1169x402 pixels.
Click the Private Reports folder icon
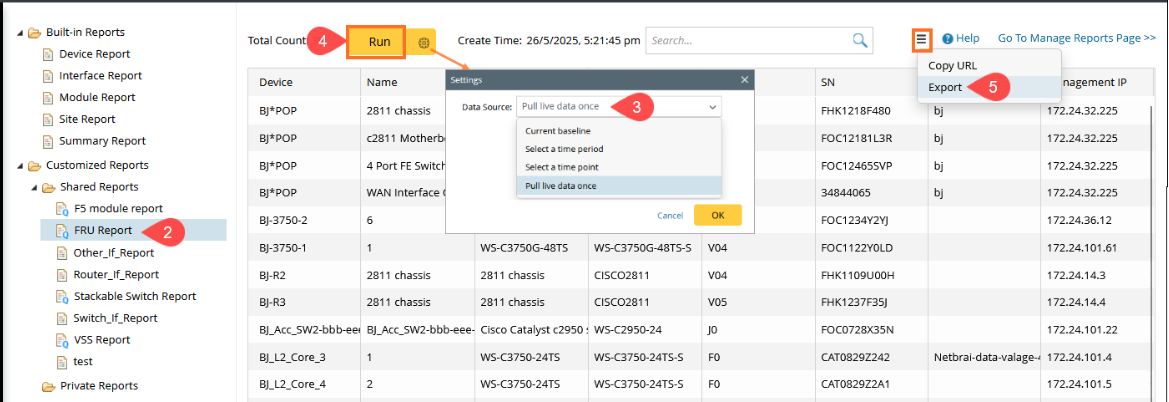[x=48, y=386]
